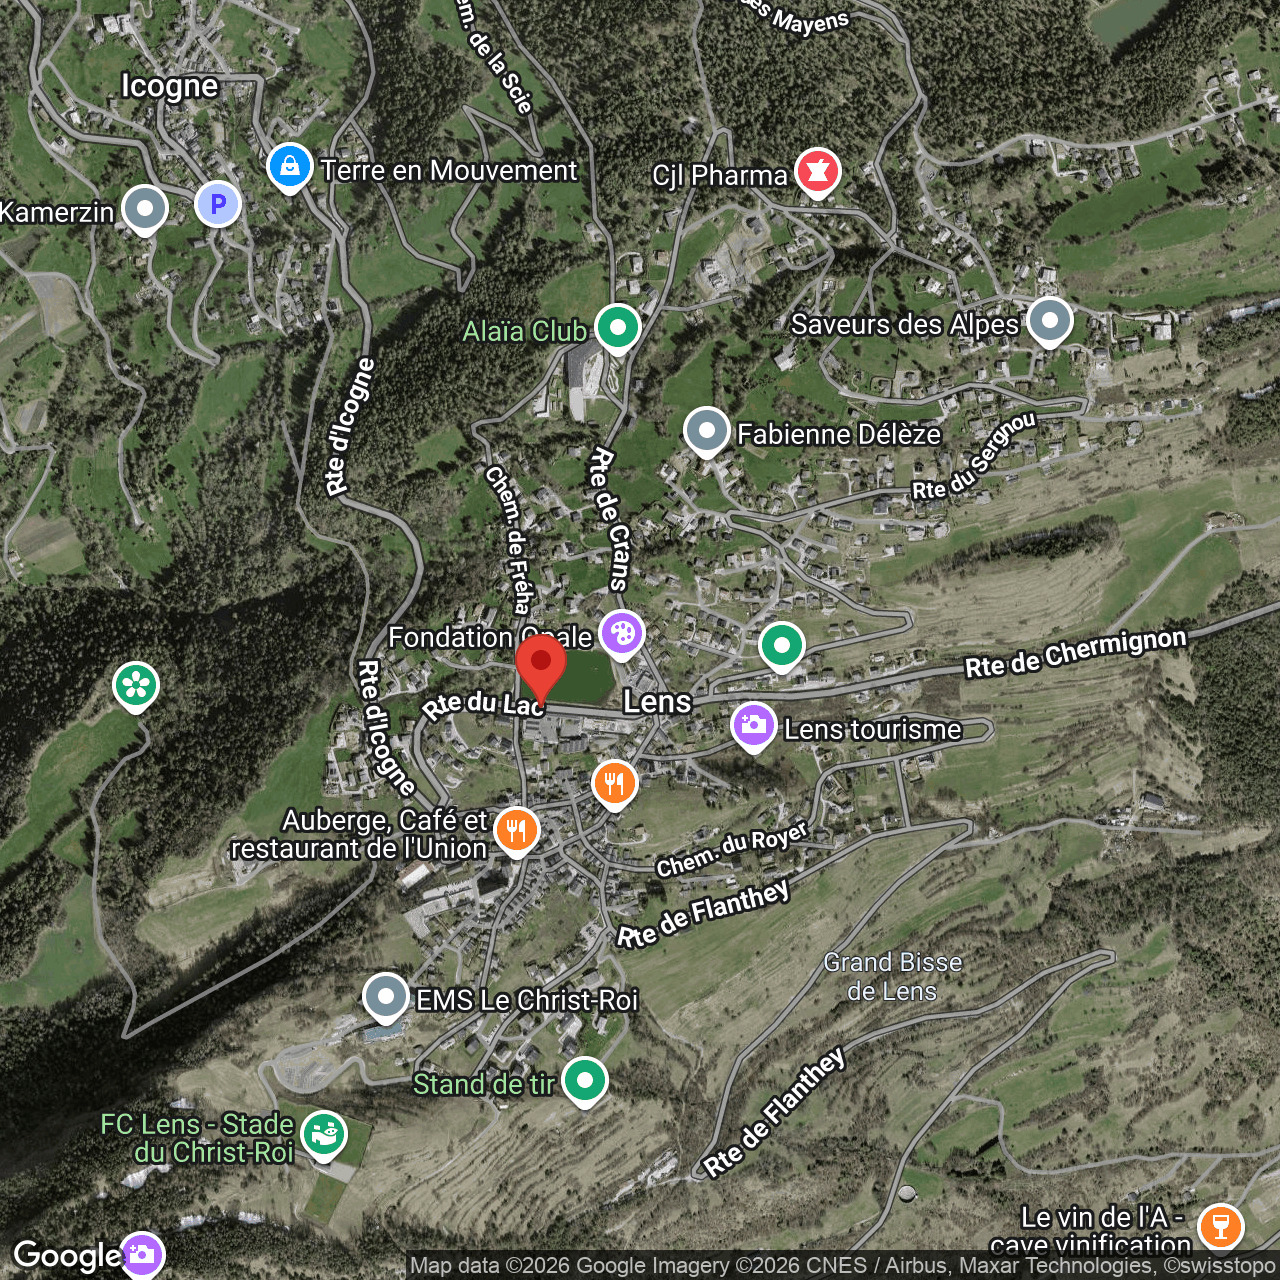Click the parking icon near Kamerzin
1280x1280 pixels.
tap(218, 205)
